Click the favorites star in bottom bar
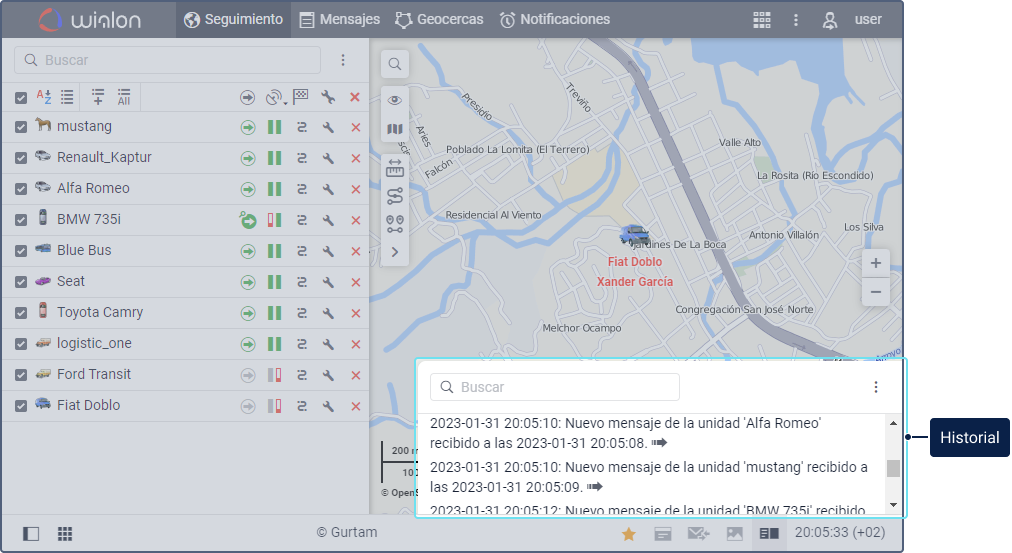Image resolution: width=1012 pixels, height=553 pixels. pyautogui.click(x=629, y=534)
